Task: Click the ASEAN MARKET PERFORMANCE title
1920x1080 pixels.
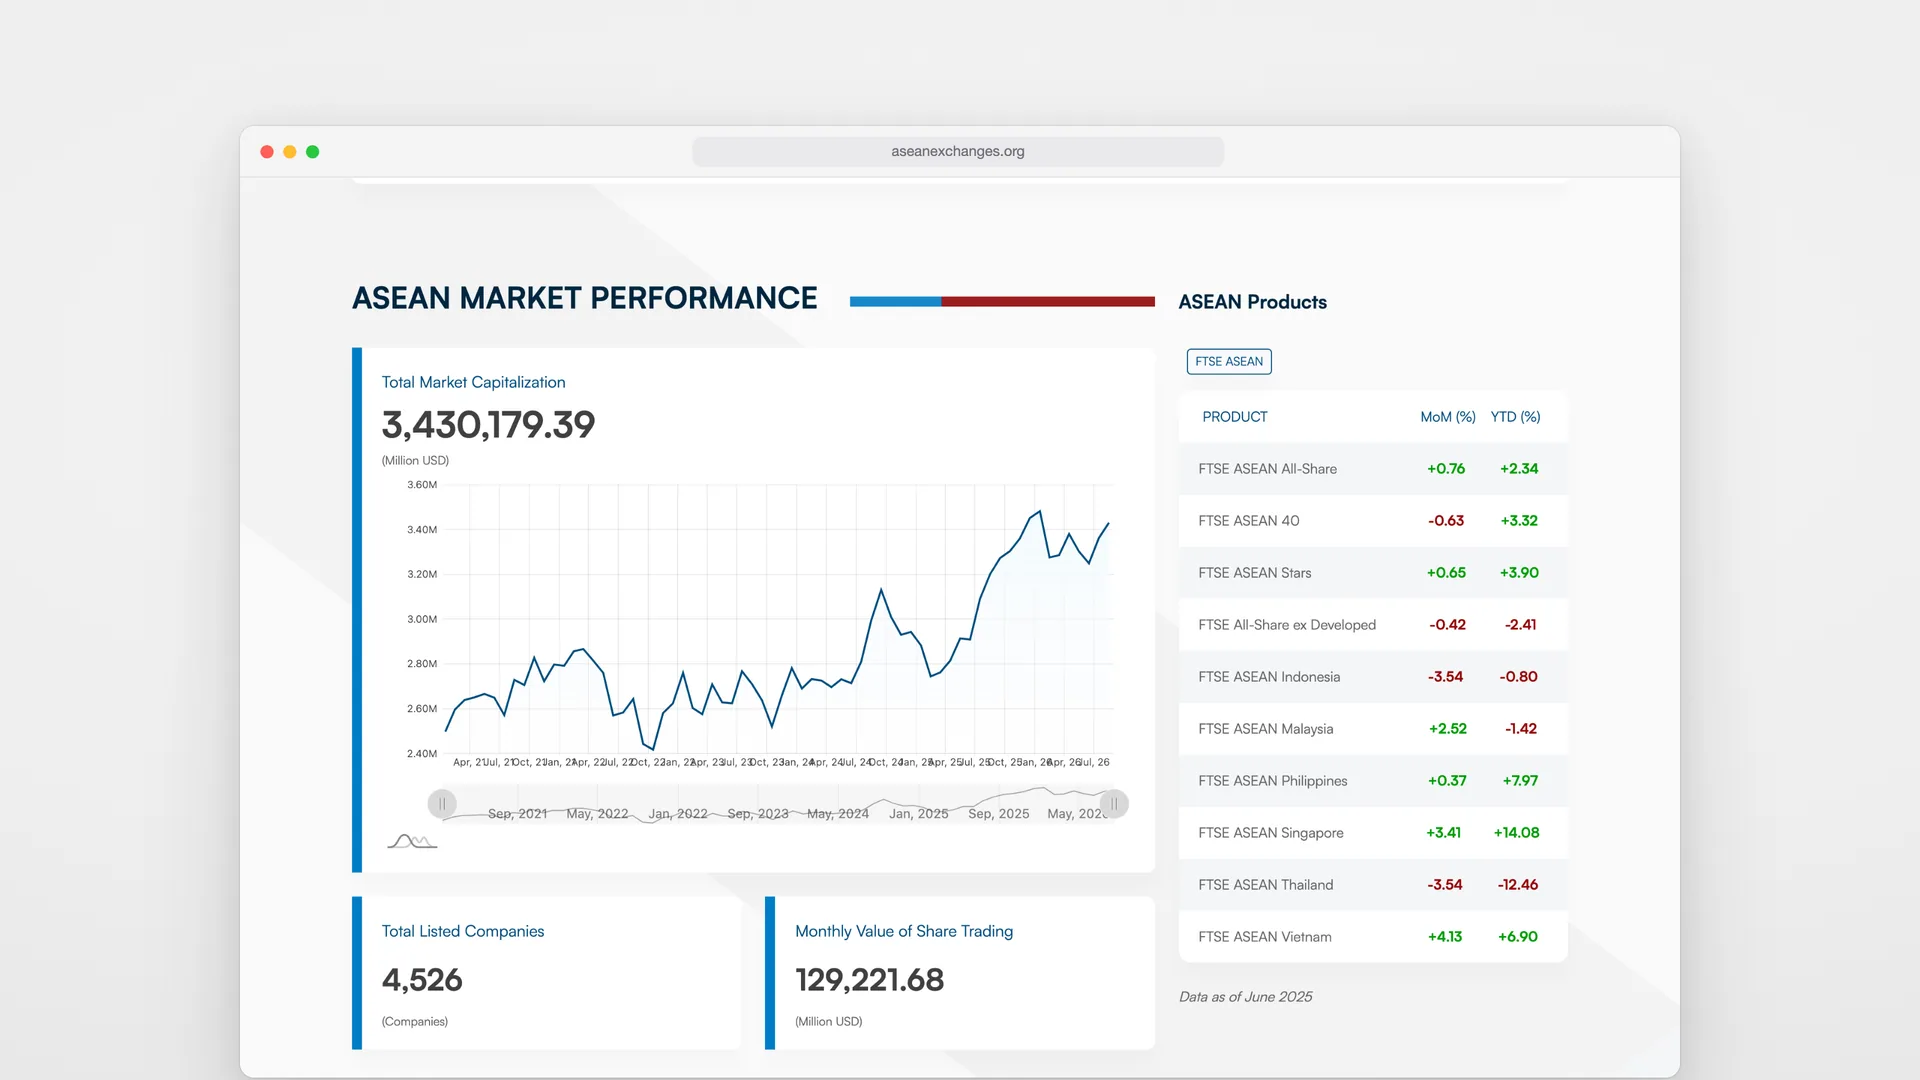Action: click(585, 298)
